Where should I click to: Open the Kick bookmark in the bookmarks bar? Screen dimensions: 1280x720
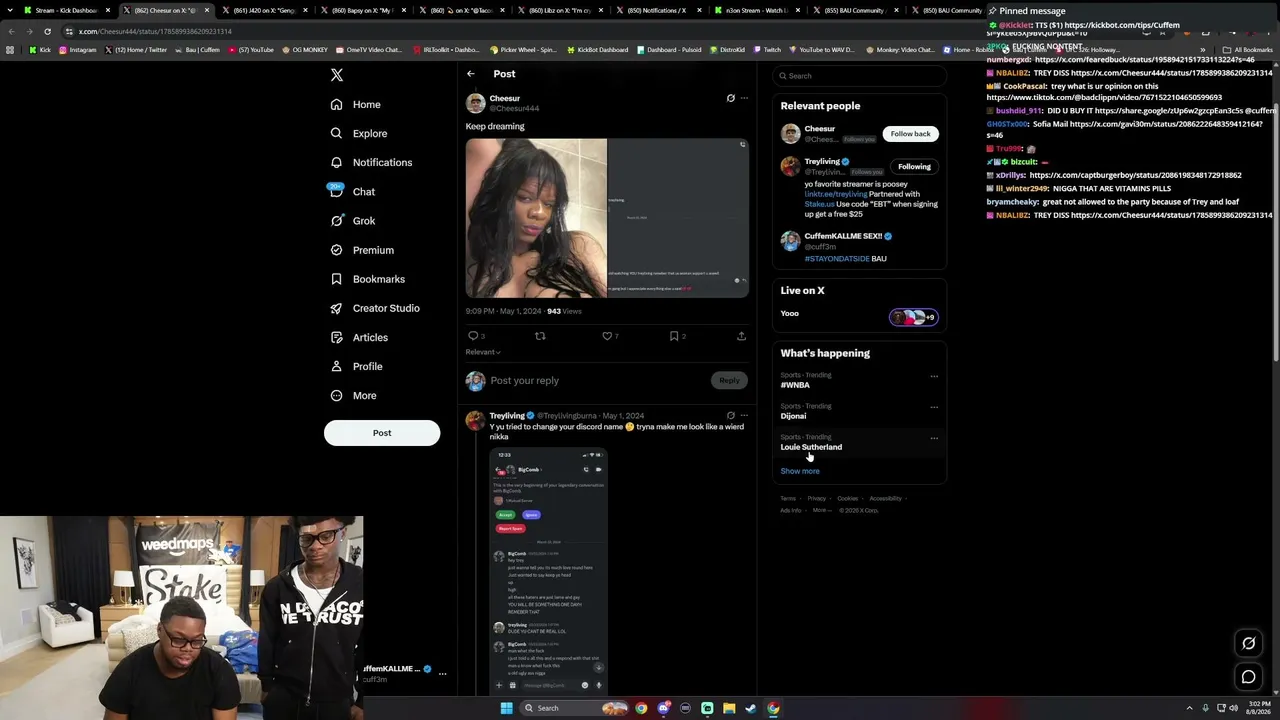point(40,50)
